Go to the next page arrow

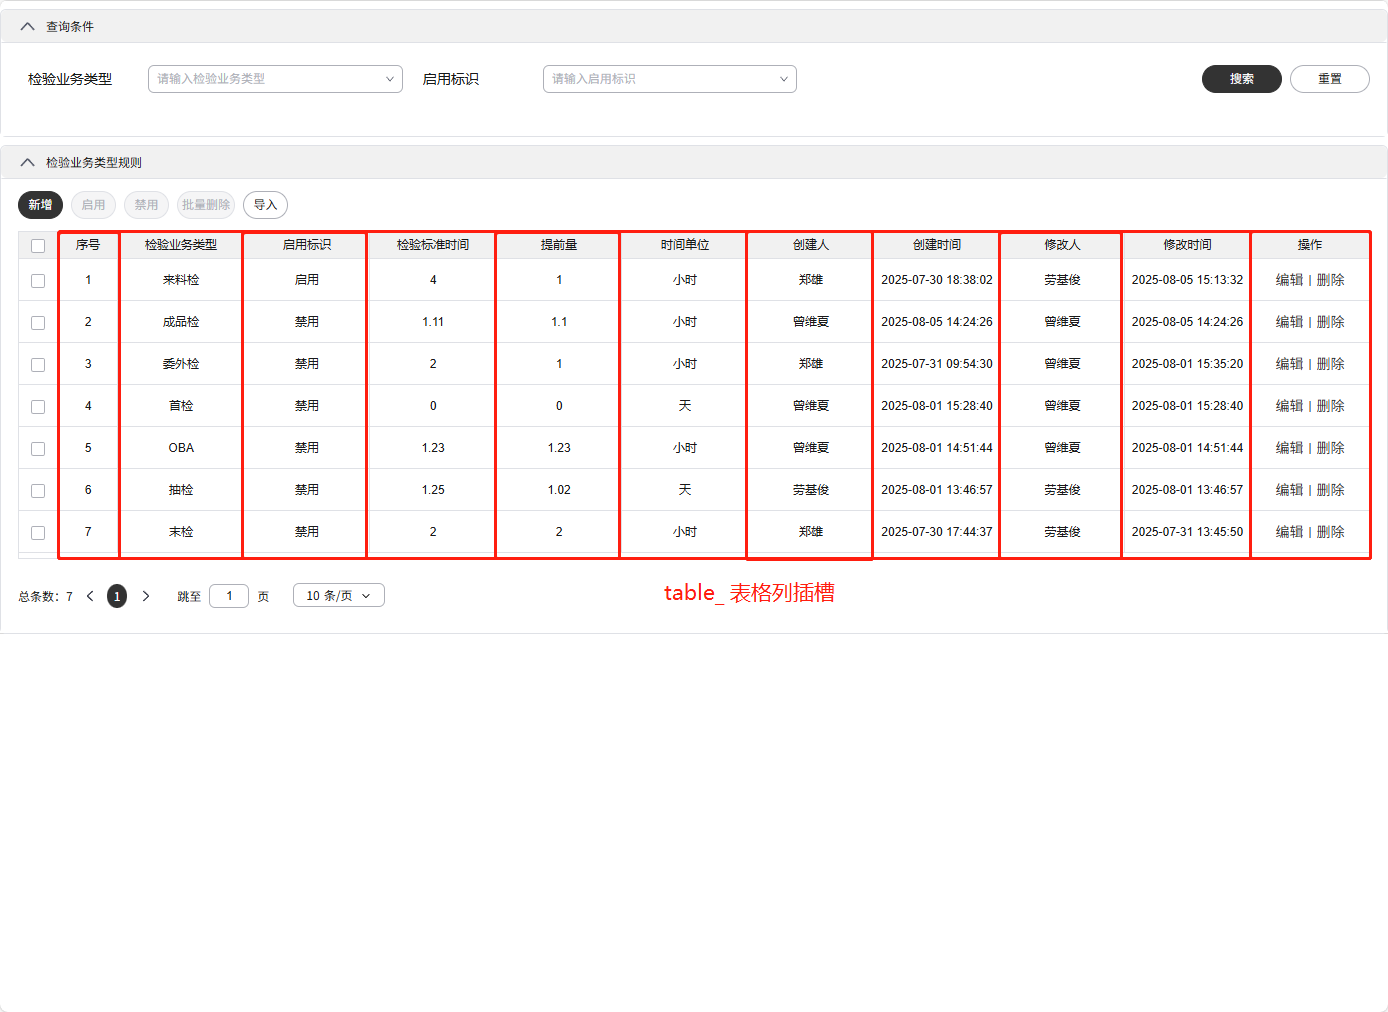[x=146, y=596]
